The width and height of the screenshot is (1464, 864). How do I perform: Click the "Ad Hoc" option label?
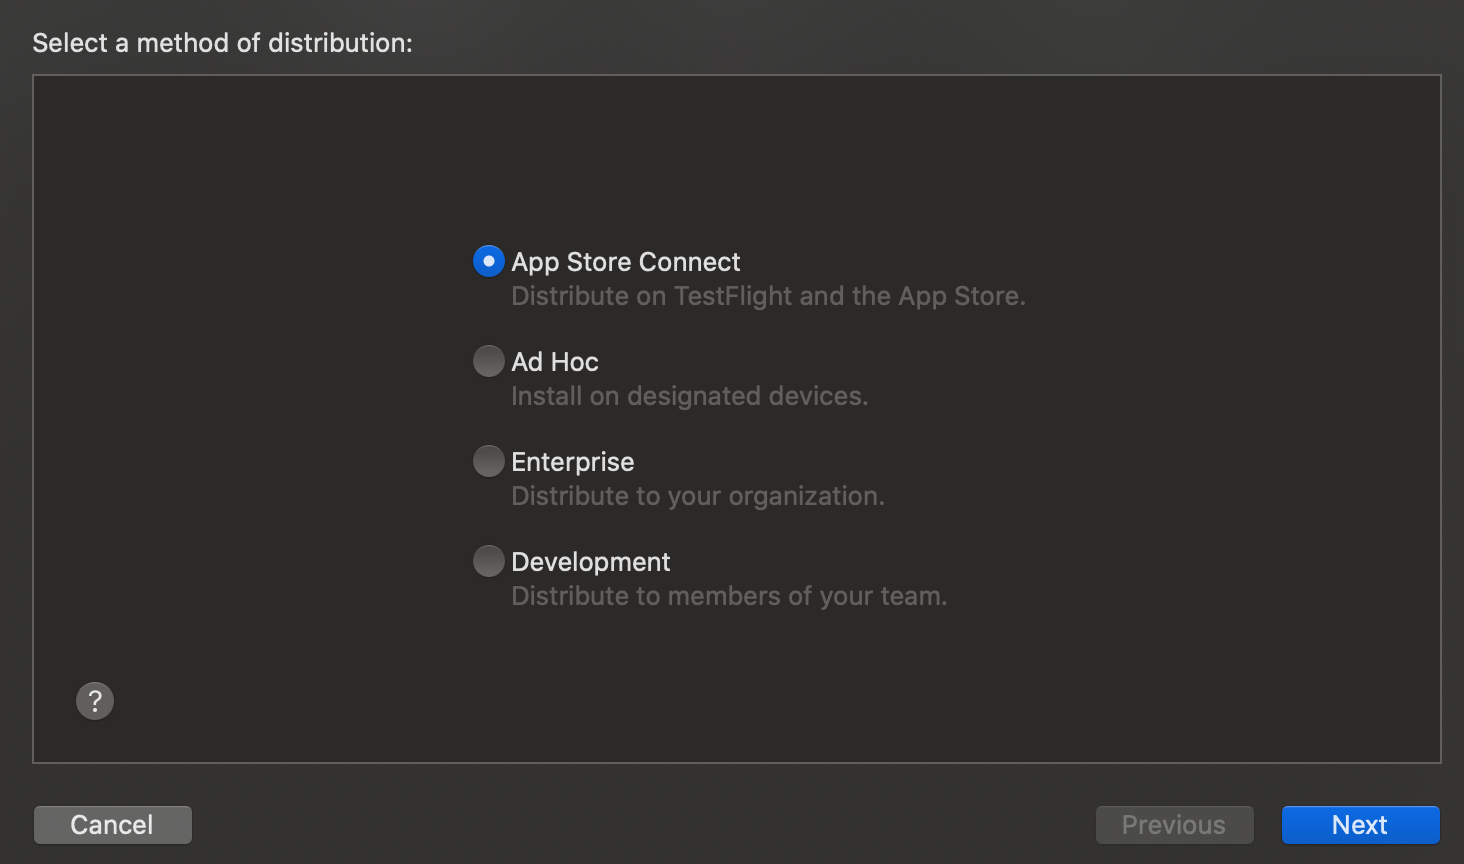(x=555, y=362)
